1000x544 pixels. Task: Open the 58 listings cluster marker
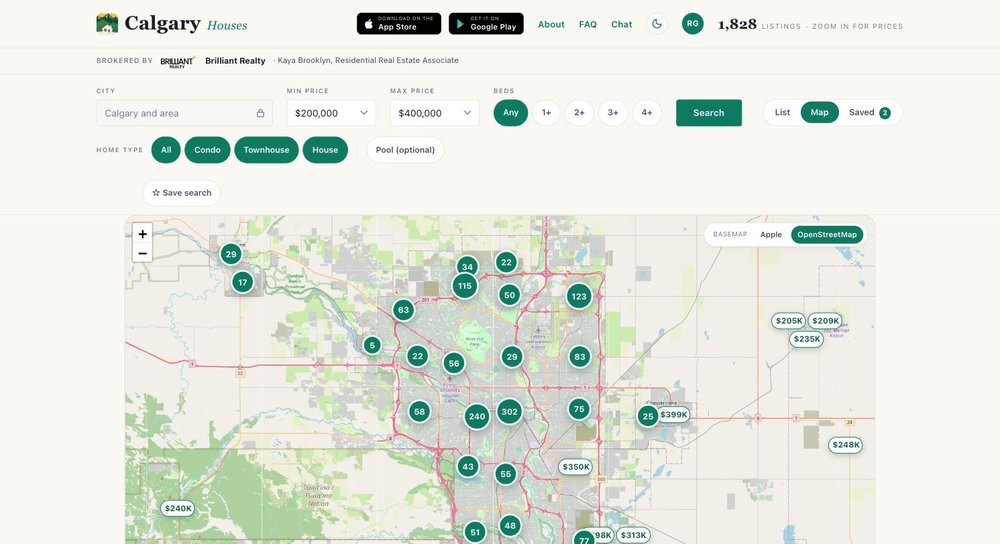(419, 412)
